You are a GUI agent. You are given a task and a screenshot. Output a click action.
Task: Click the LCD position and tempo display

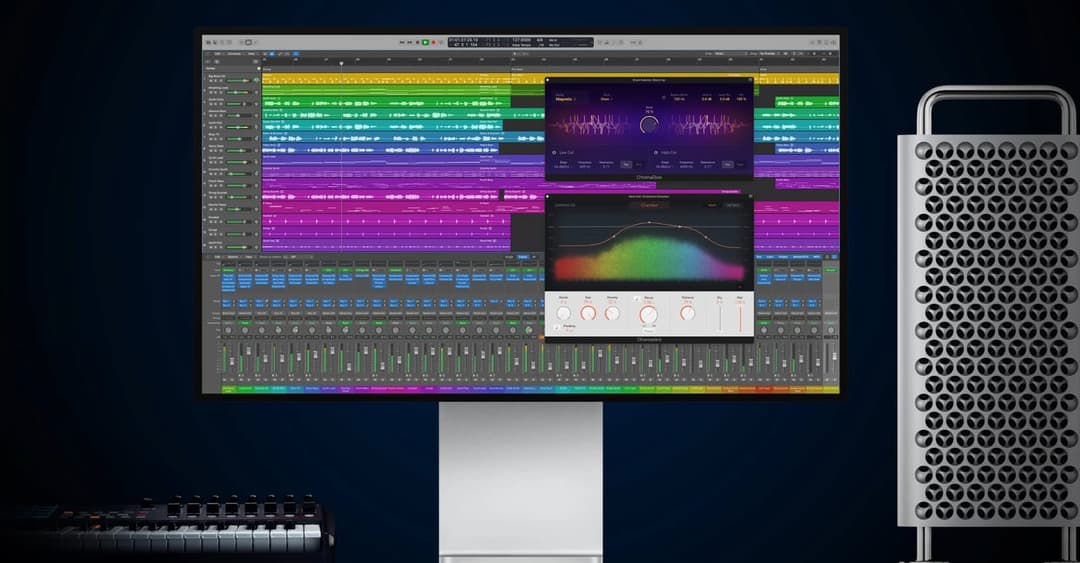pos(521,42)
